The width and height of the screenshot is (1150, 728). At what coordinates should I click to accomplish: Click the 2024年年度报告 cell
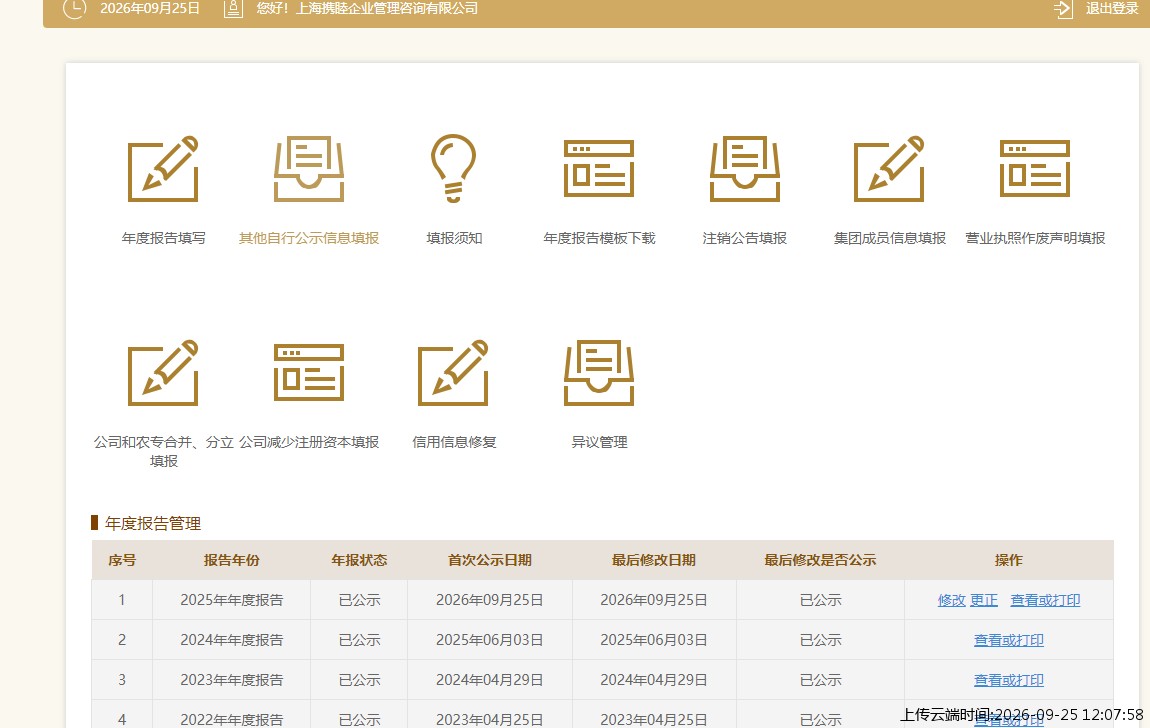click(231, 640)
